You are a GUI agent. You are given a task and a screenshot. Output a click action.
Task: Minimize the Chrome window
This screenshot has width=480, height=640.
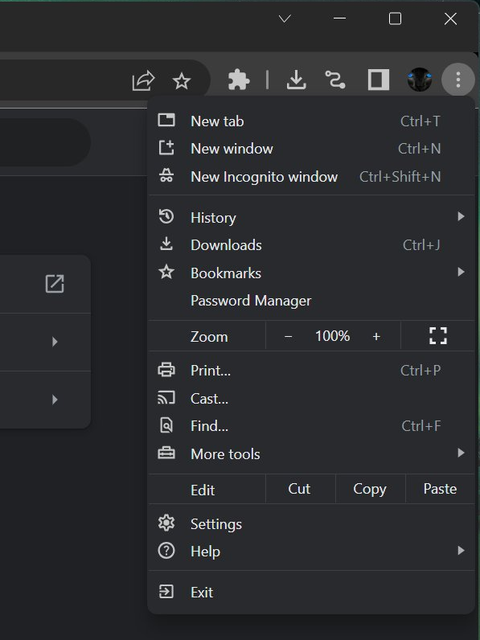click(340, 18)
